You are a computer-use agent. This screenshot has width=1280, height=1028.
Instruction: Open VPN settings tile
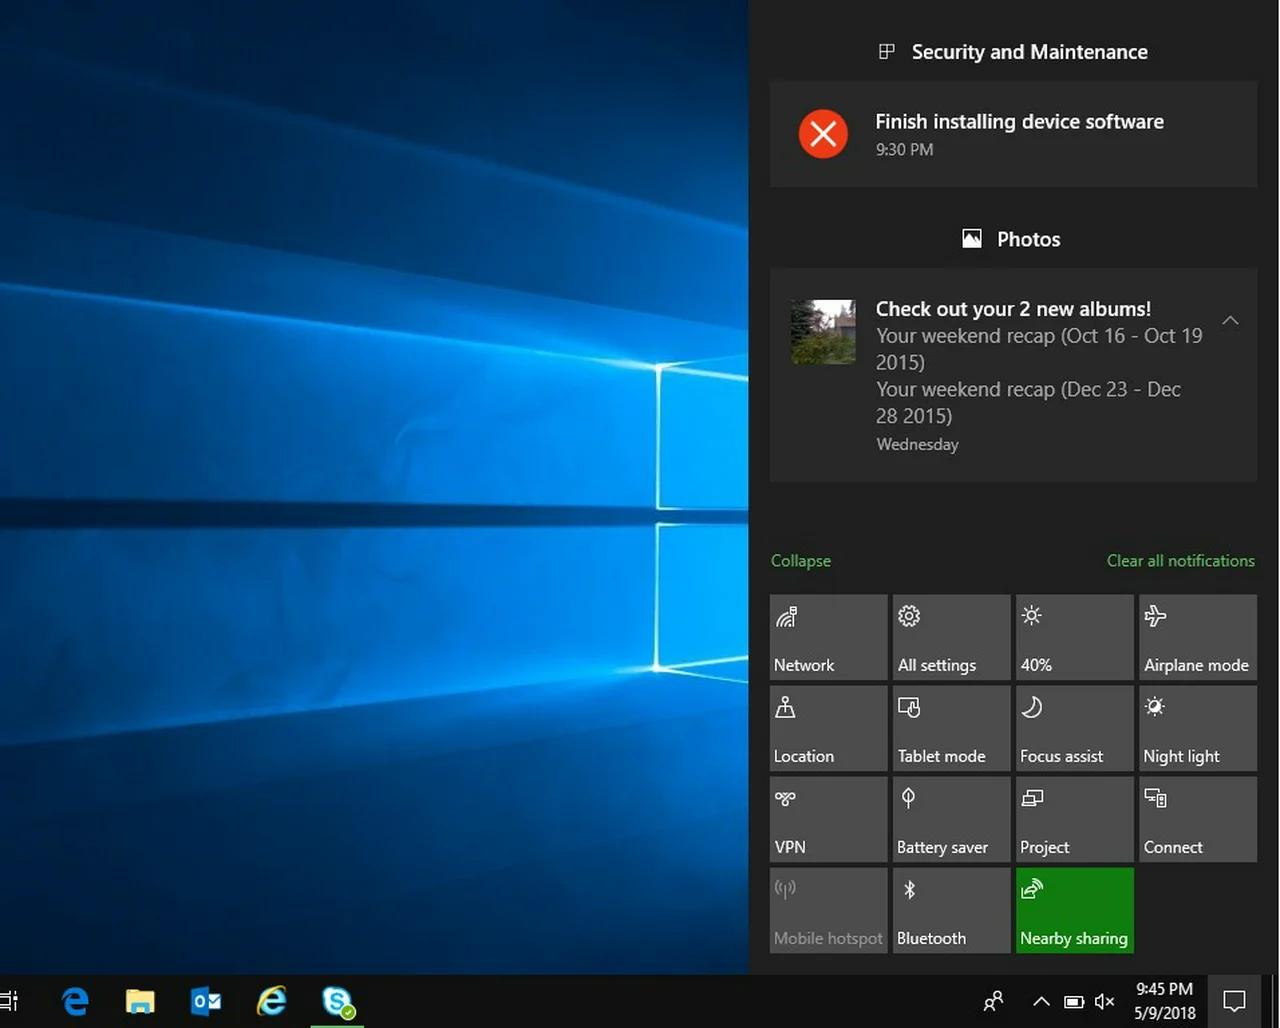828,819
